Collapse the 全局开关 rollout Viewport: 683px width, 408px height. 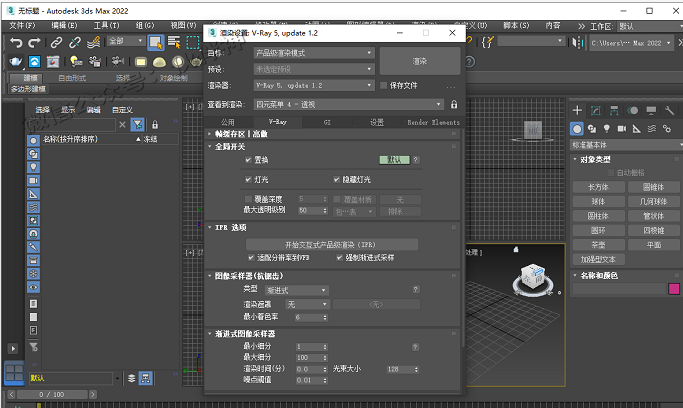pyautogui.click(x=230, y=147)
